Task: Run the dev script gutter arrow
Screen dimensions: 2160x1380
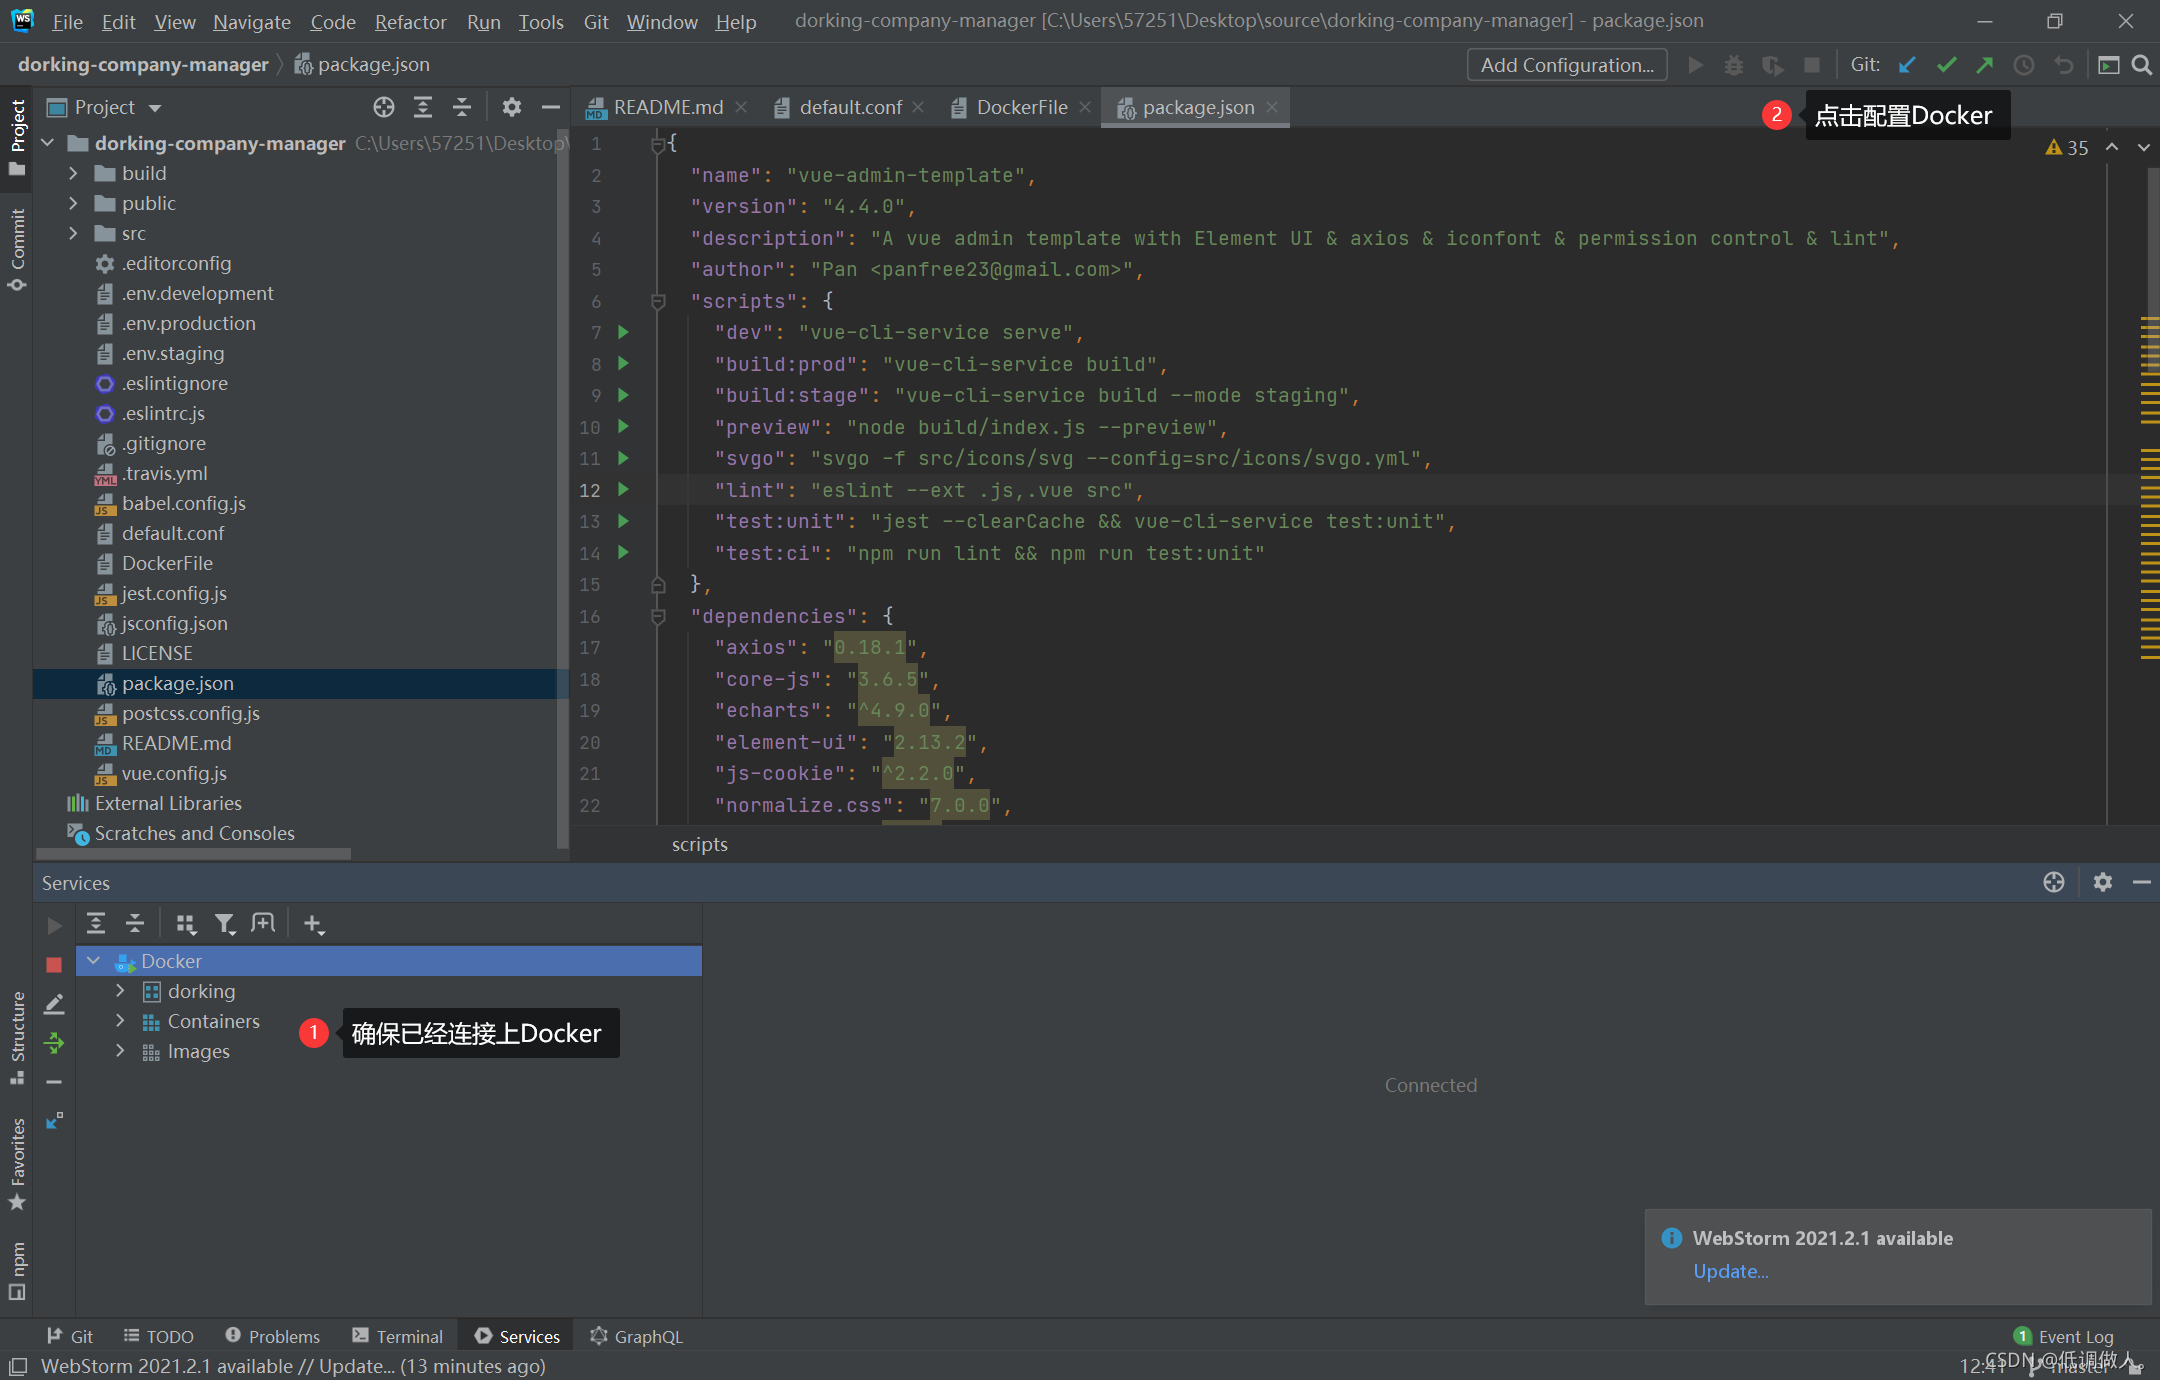Action: coord(623,332)
